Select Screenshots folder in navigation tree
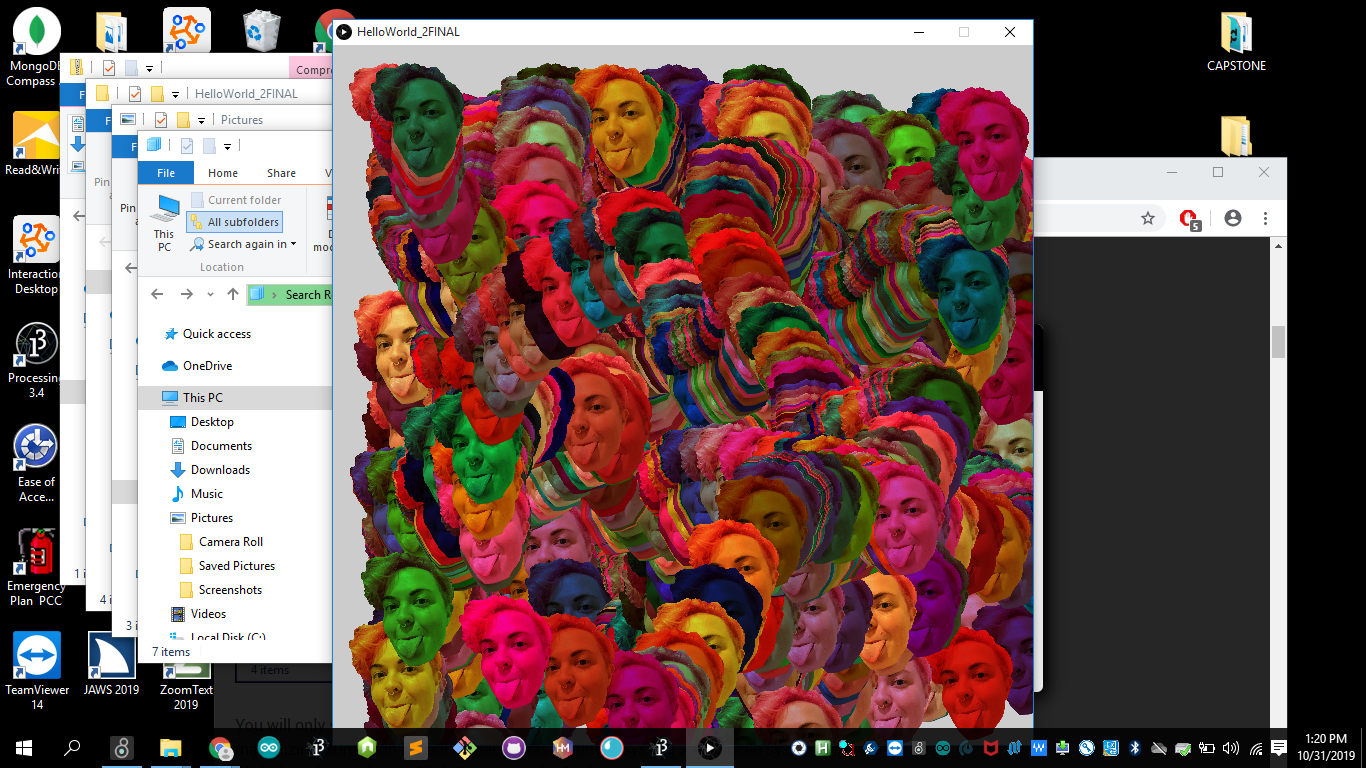1366x768 pixels. tap(230, 590)
